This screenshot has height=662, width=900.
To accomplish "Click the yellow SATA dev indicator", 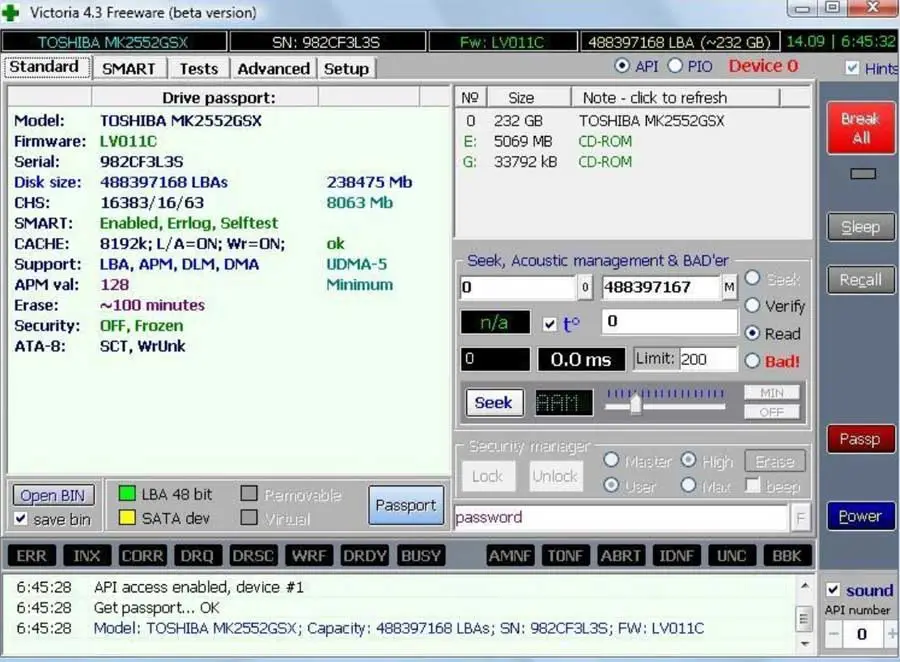I will click(x=127, y=518).
